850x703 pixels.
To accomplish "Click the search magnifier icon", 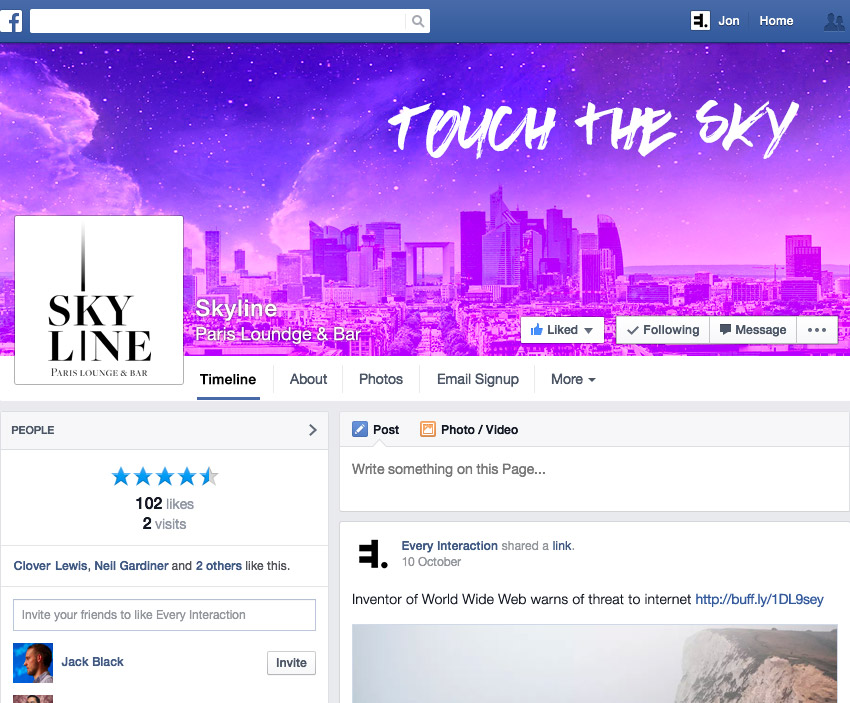I will click(417, 21).
